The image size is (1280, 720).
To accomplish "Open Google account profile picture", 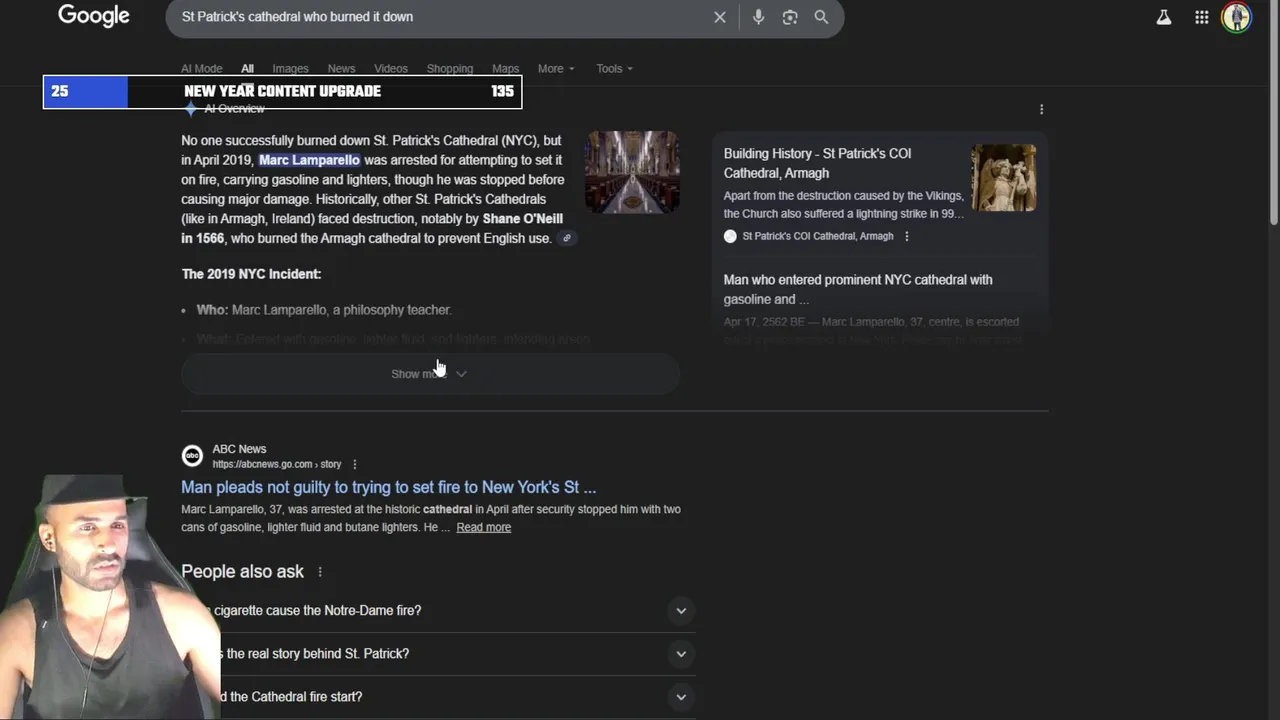I will click(x=1237, y=17).
